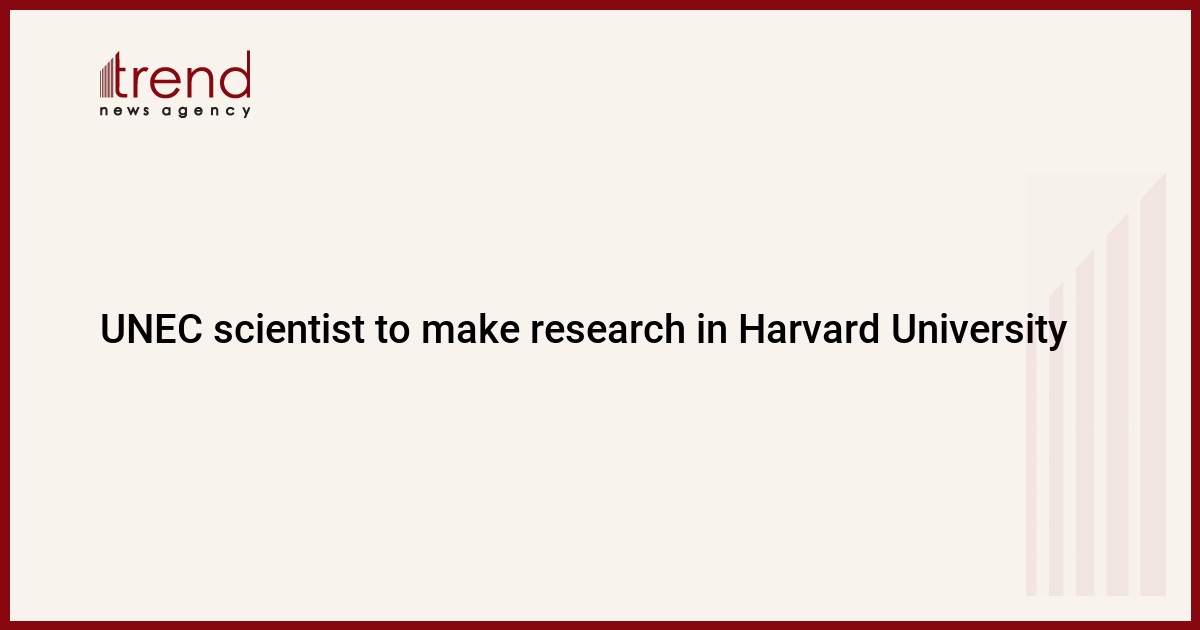Click 'Harvard University' in the headline
This screenshot has height=630, width=1200.
tap(903, 330)
